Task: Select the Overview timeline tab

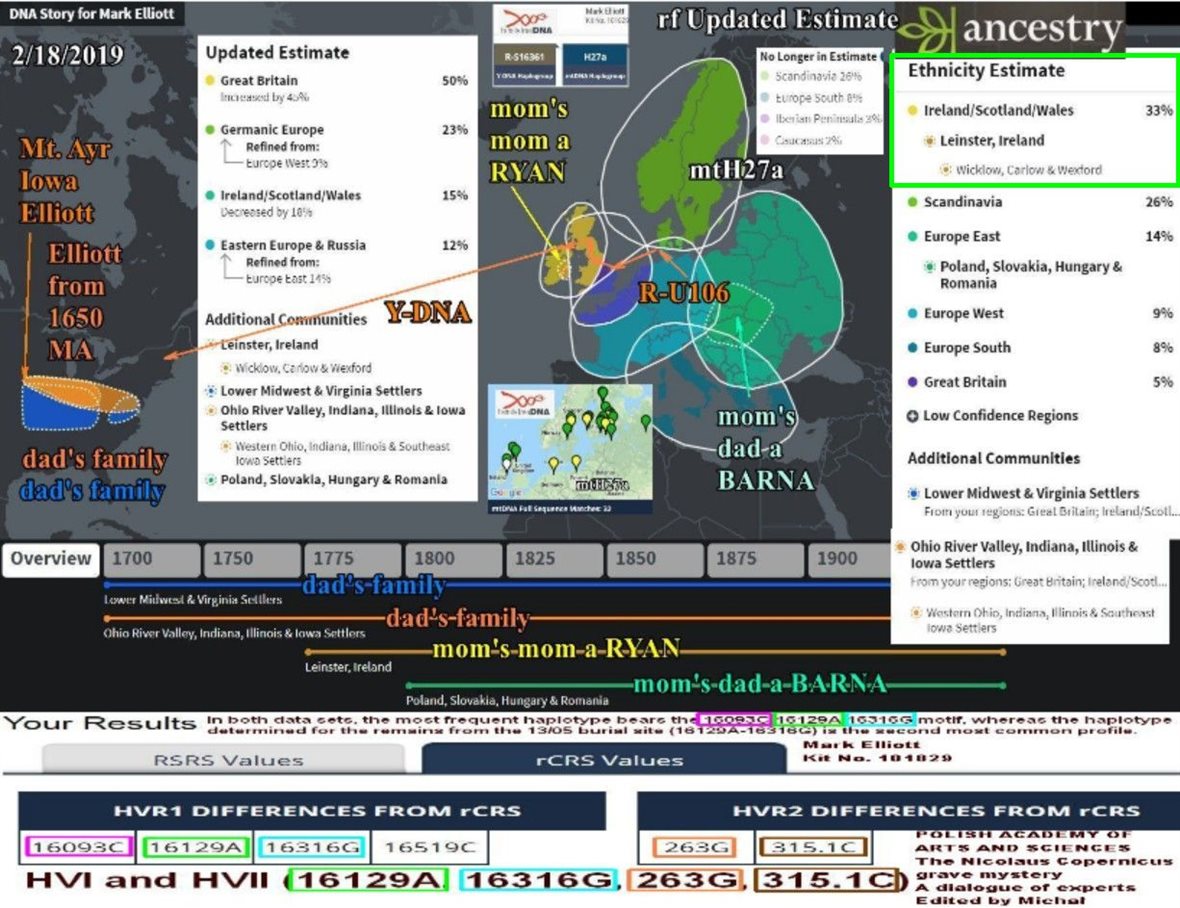Action: 51,559
